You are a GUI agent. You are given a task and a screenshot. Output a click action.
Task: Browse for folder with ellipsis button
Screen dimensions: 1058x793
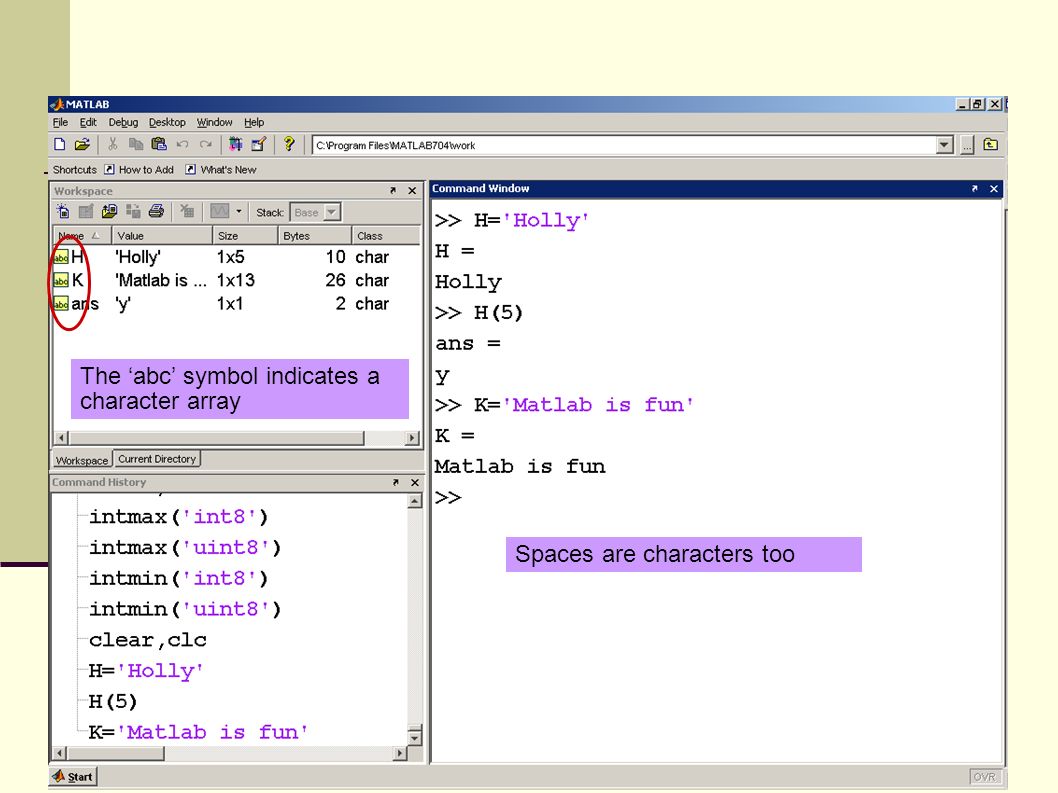pyautogui.click(x=968, y=145)
